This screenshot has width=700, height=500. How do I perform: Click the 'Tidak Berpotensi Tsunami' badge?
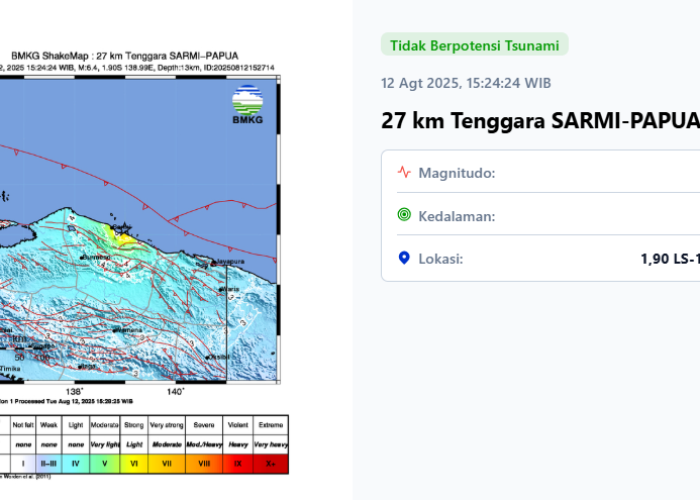click(475, 45)
